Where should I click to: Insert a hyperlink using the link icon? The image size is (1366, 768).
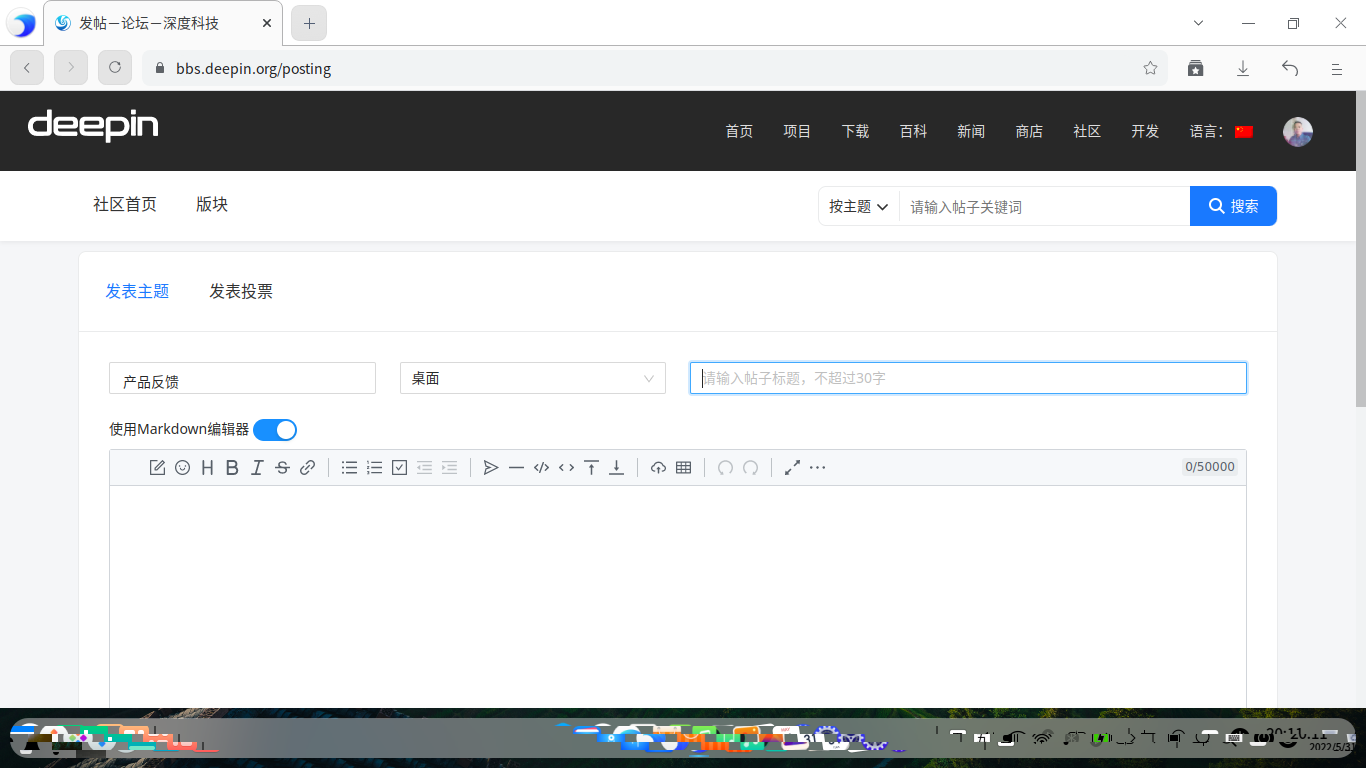[307, 467]
